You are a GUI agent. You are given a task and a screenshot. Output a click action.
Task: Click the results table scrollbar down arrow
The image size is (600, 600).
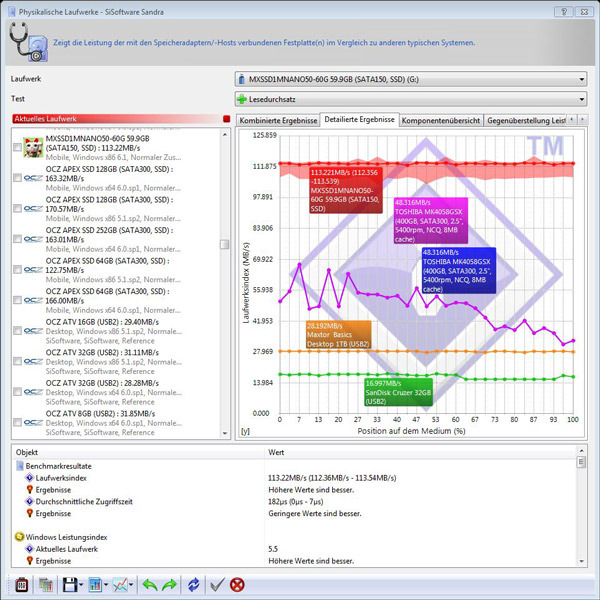point(581,561)
